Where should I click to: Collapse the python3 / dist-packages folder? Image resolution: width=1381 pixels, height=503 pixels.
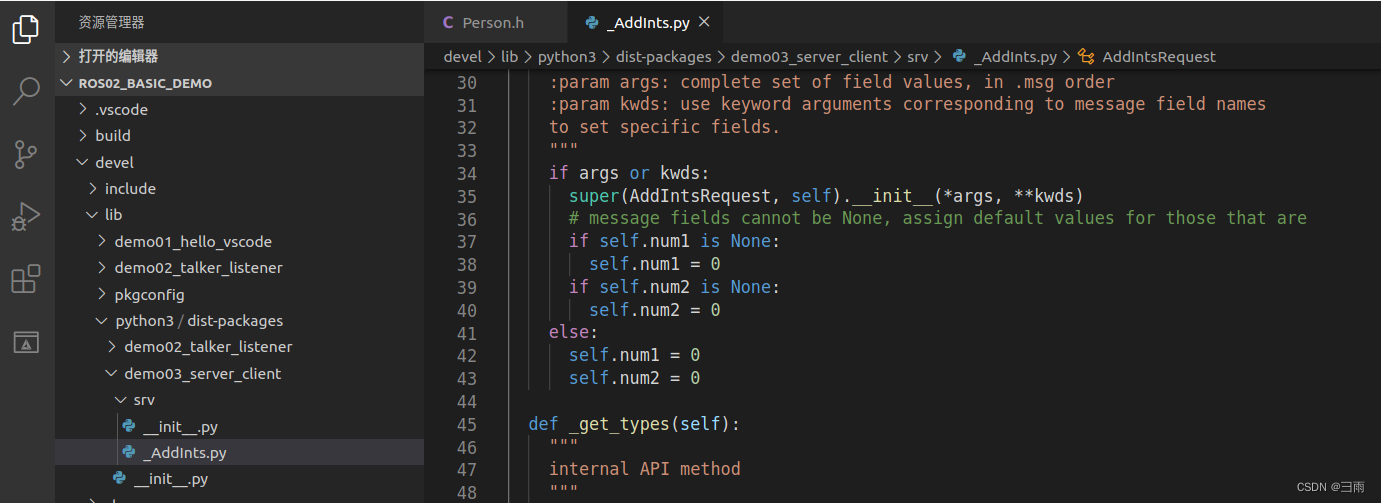coord(239,320)
